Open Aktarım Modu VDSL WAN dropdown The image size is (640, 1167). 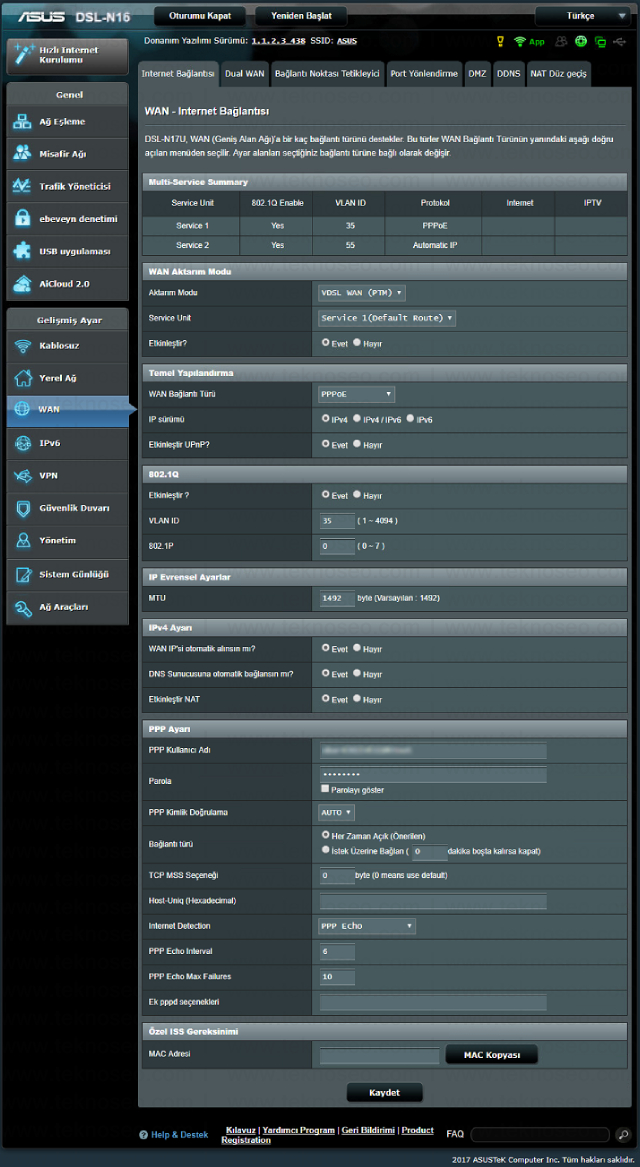tap(362, 292)
